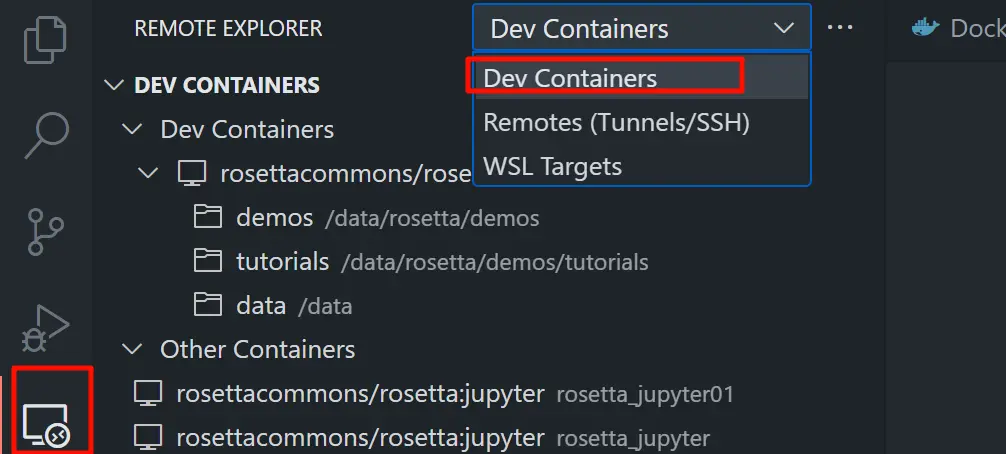The image size is (1006, 454).
Task: Click monitor icon beside rosetta_jupyter01 container
Action: 148,393
